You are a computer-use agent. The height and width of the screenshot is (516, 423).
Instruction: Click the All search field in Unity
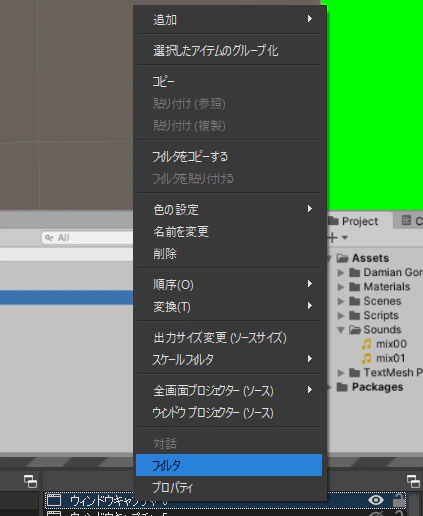pyautogui.click(x=87, y=238)
